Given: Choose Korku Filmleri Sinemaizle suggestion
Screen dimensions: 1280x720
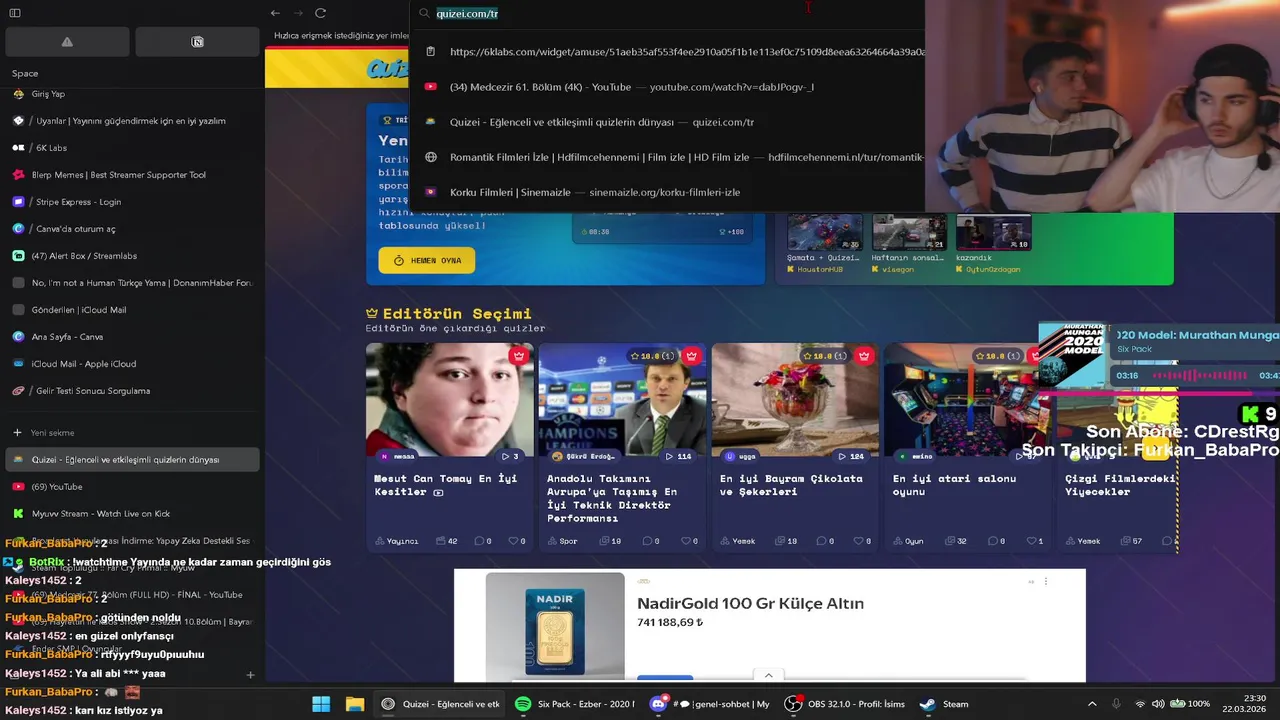Looking at the screenshot, I should point(667,192).
